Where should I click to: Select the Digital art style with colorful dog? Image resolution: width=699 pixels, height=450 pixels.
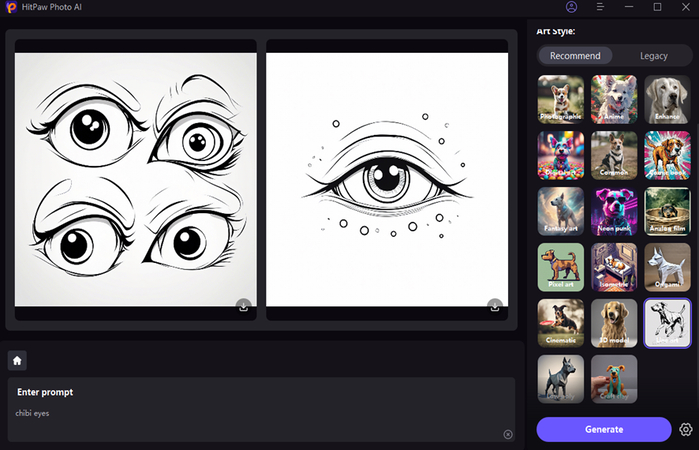[561, 156]
